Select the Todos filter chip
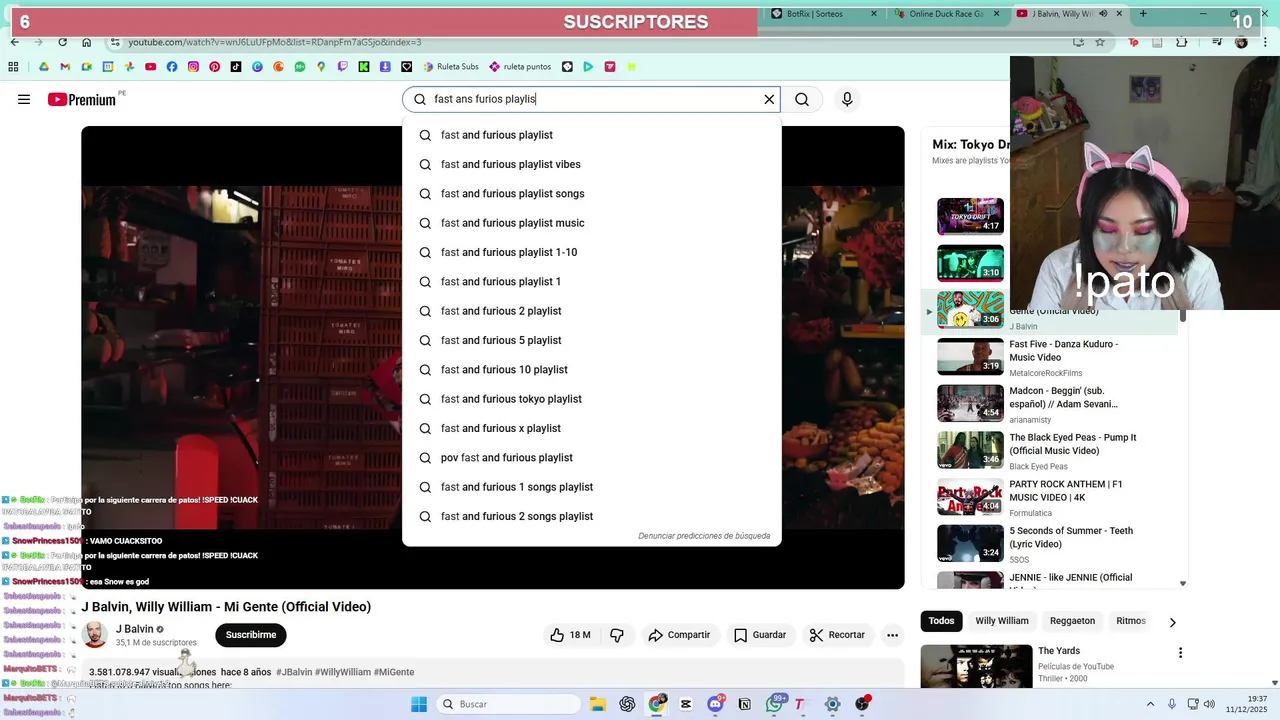This screenshot has height=720, width=1280. 941,621
